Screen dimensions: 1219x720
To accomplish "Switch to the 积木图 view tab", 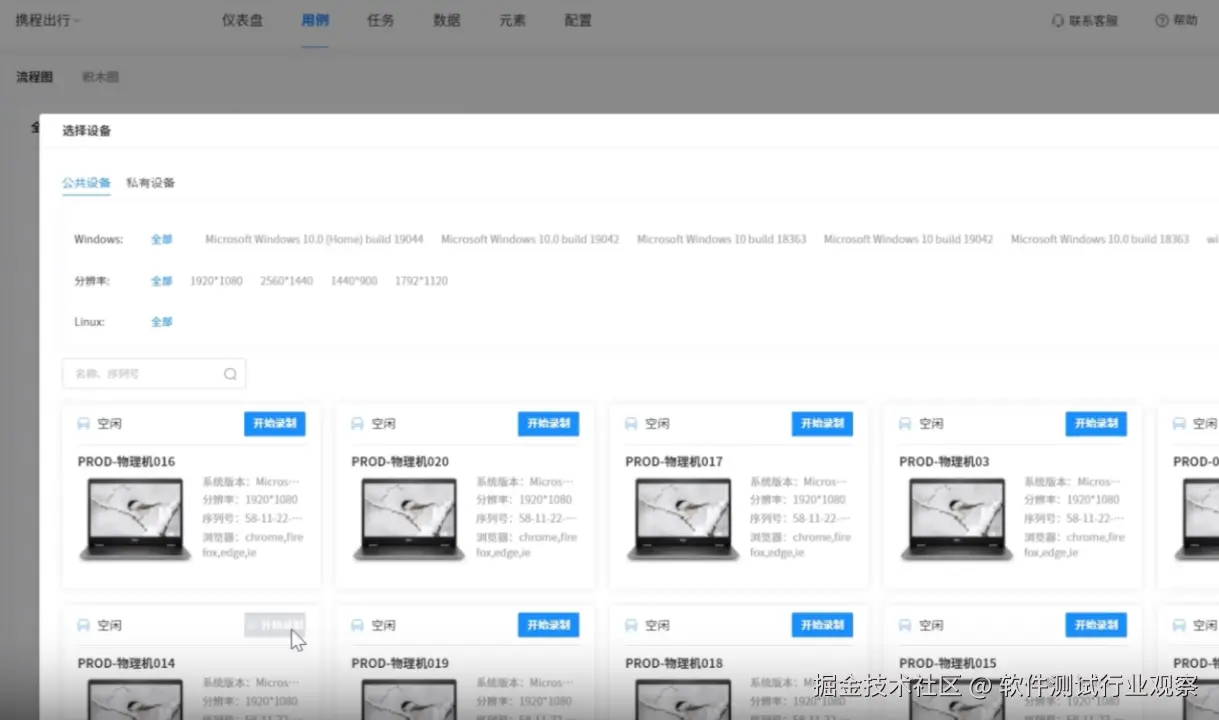I will [x=100, y=77].
